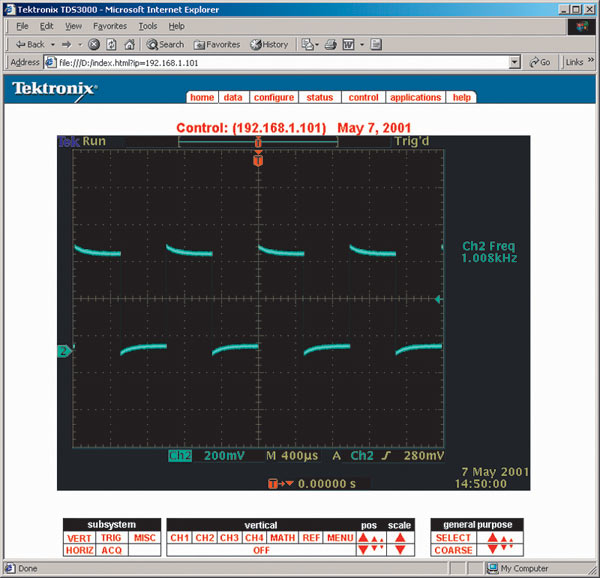The height and width of the screenshot is (578, 600).
Task: Click the general purpose COARSE button
Action: click(x=453, y=550)
